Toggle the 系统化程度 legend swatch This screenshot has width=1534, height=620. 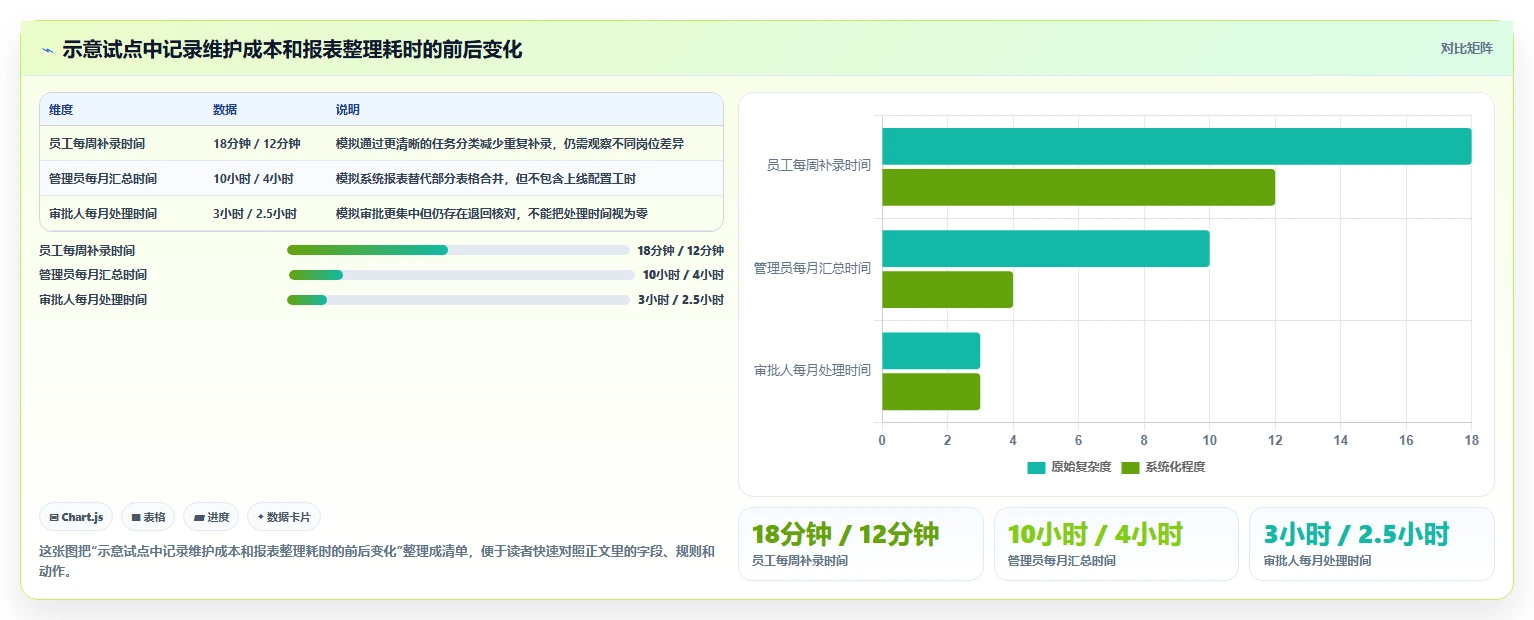coord(1130,468)
